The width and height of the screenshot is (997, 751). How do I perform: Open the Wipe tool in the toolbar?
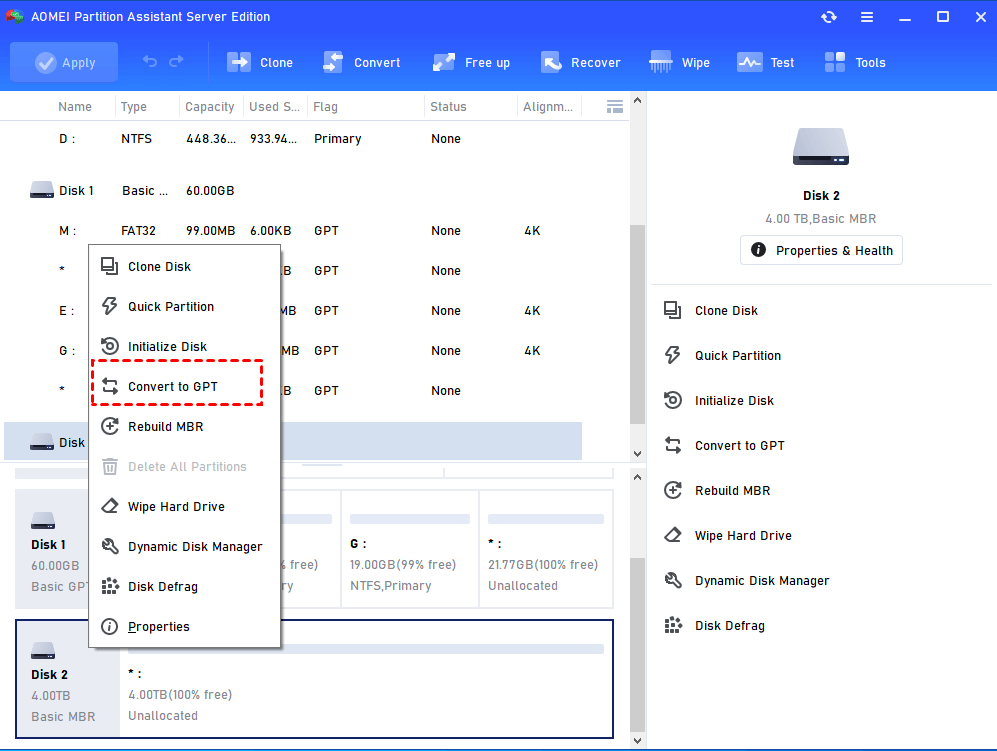679,62
